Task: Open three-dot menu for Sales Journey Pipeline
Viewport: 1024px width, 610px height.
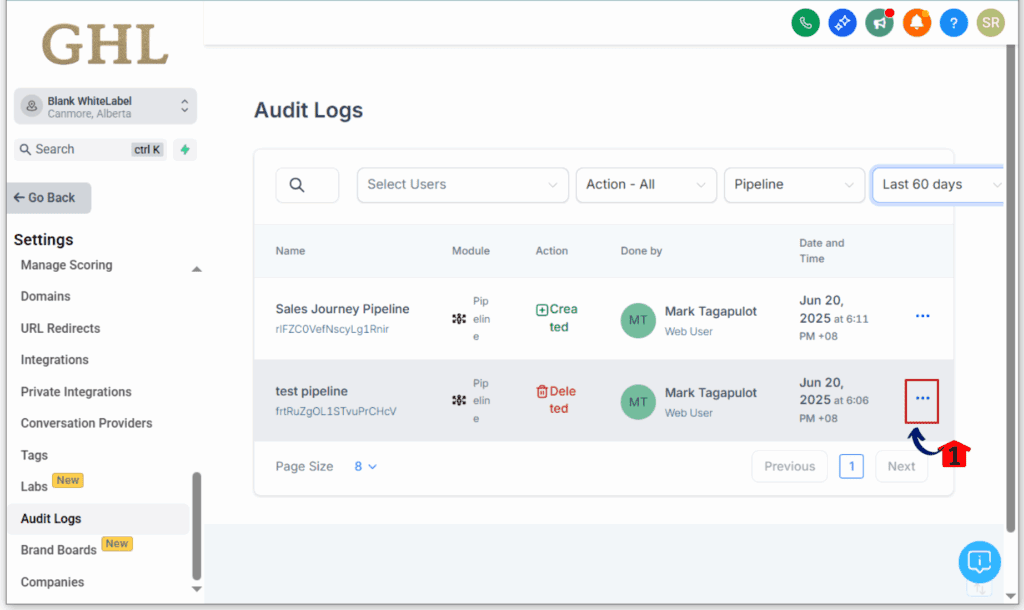Action: pyautogui.click(x=922, y=316)
